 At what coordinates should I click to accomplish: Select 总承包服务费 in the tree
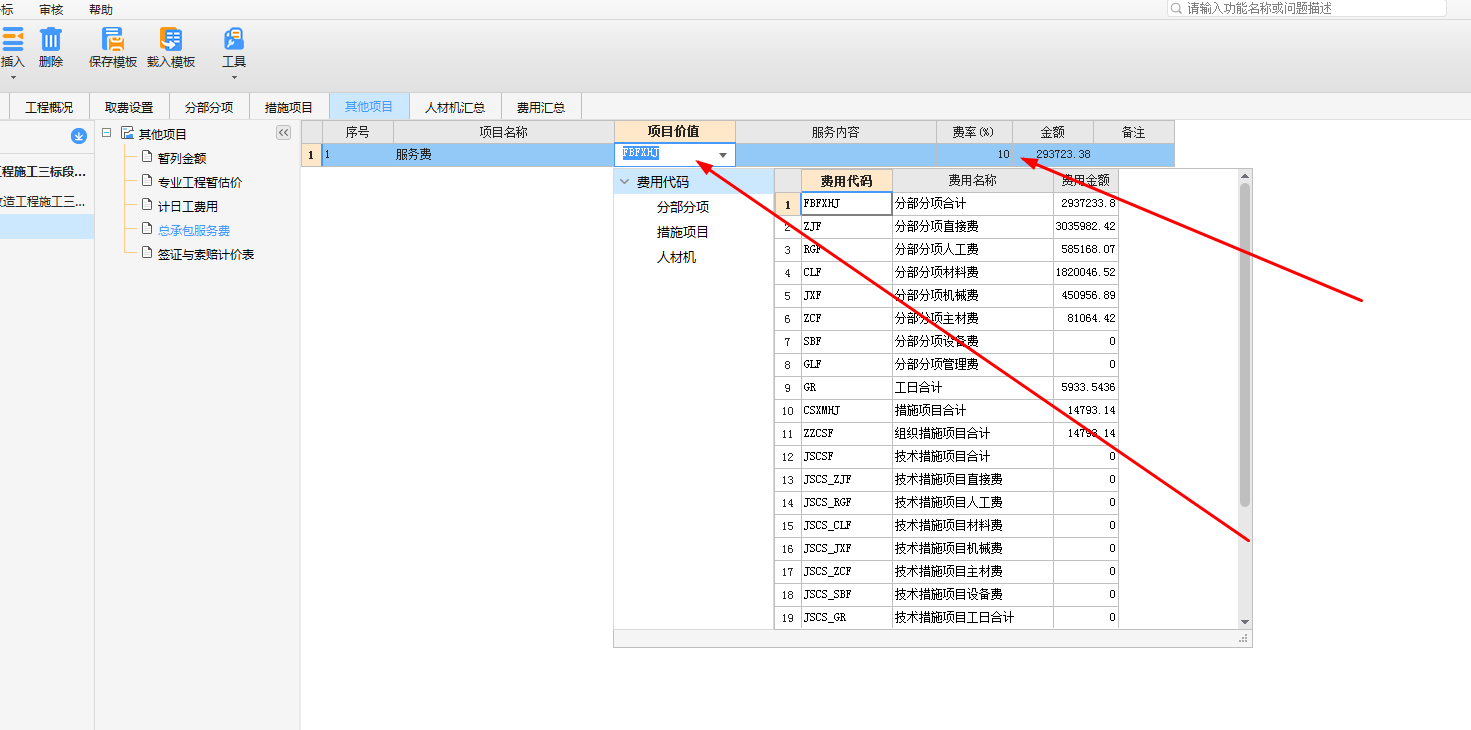click(194, 230)
